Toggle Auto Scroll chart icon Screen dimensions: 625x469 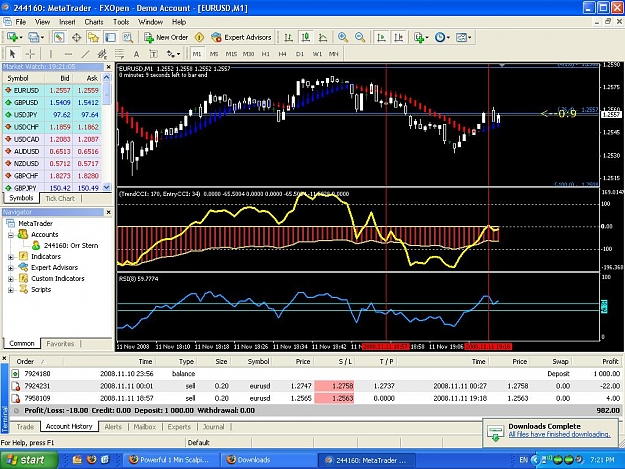point(381,37)
